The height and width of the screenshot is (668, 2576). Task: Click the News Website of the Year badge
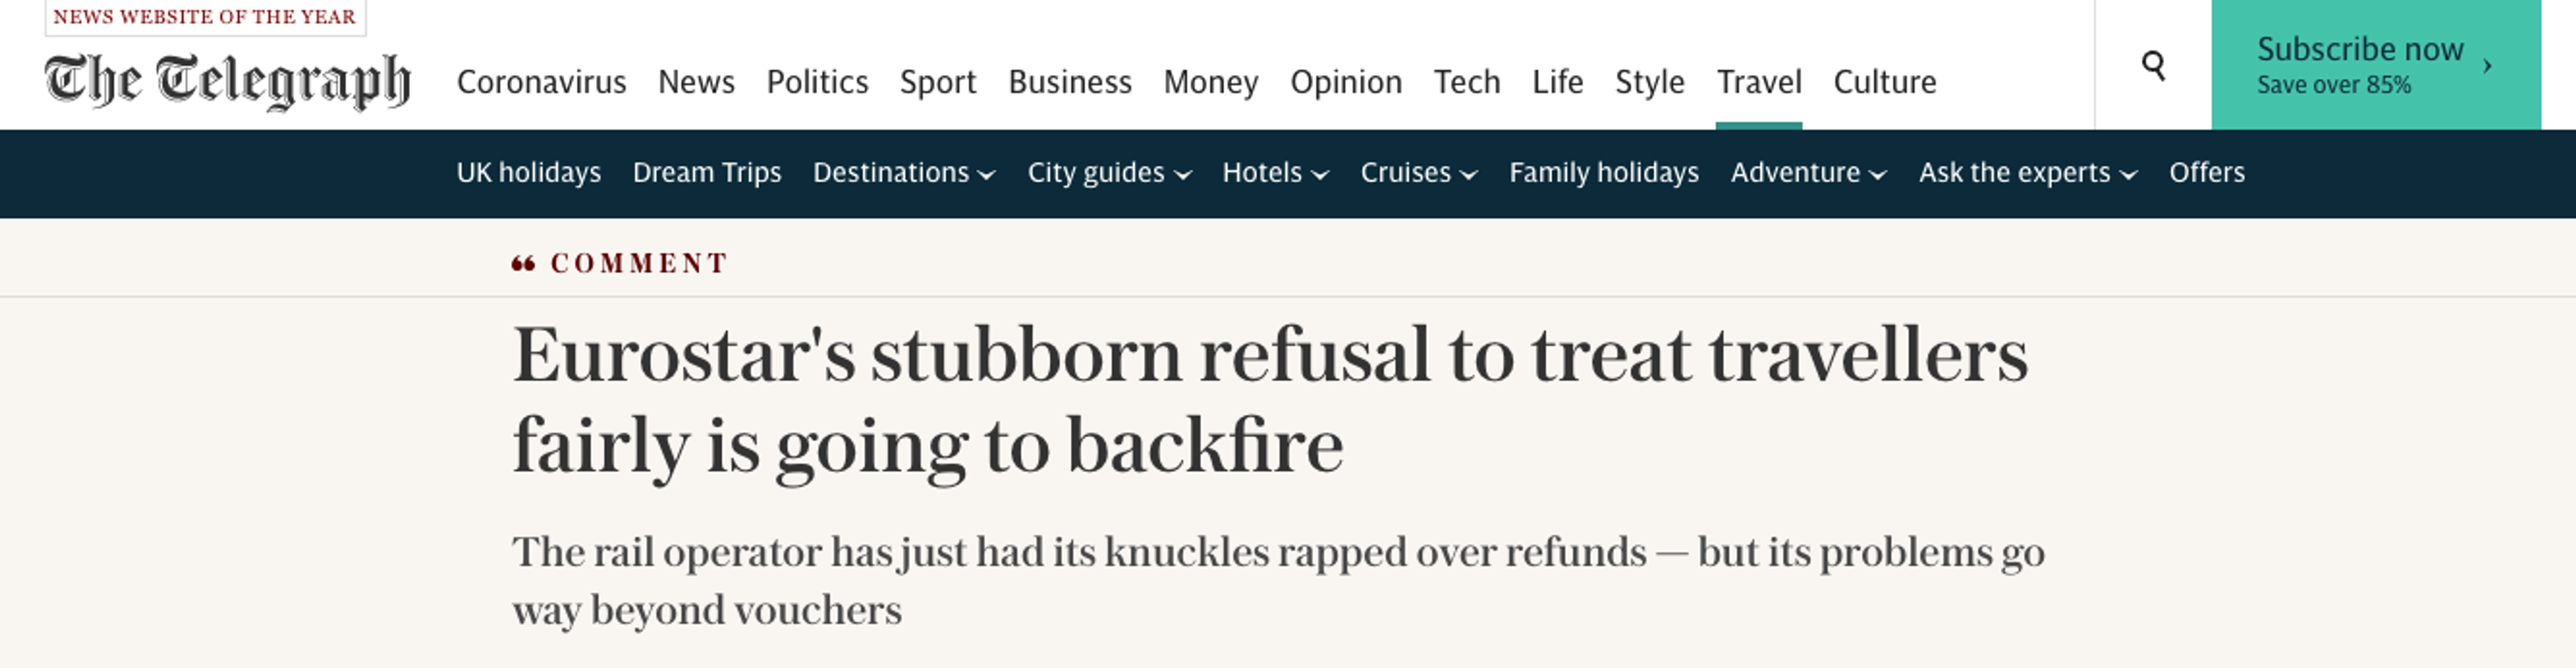[205, 17]
